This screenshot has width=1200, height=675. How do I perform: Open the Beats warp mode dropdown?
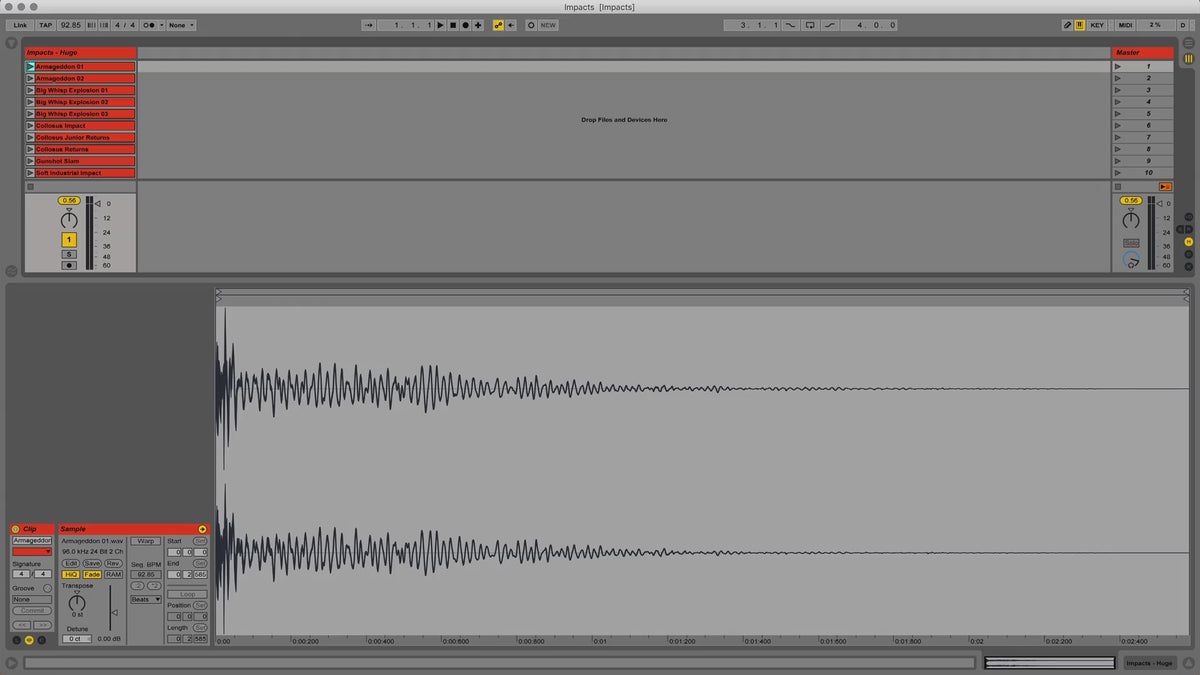(x=146, y=600)
